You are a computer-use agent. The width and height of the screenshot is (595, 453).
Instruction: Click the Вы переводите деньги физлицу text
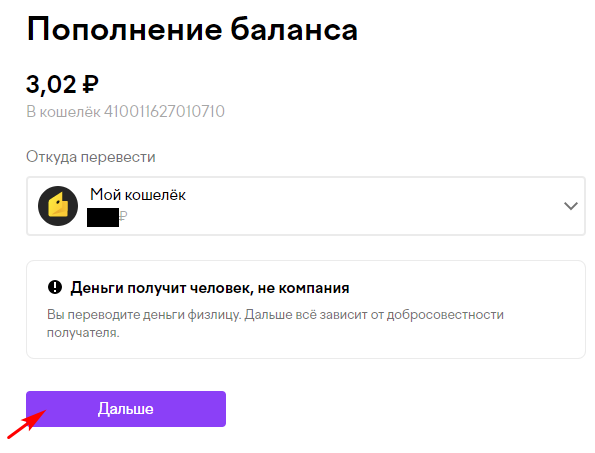[144, 315]
